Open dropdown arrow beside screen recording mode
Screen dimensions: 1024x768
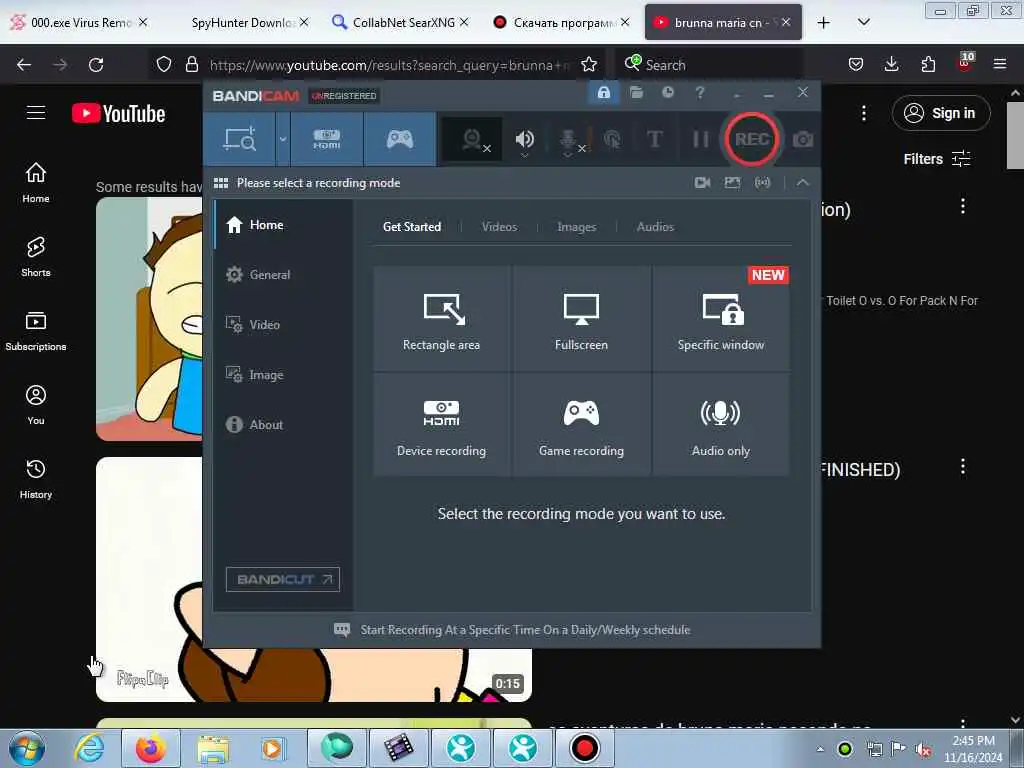[x=283, y=139]
